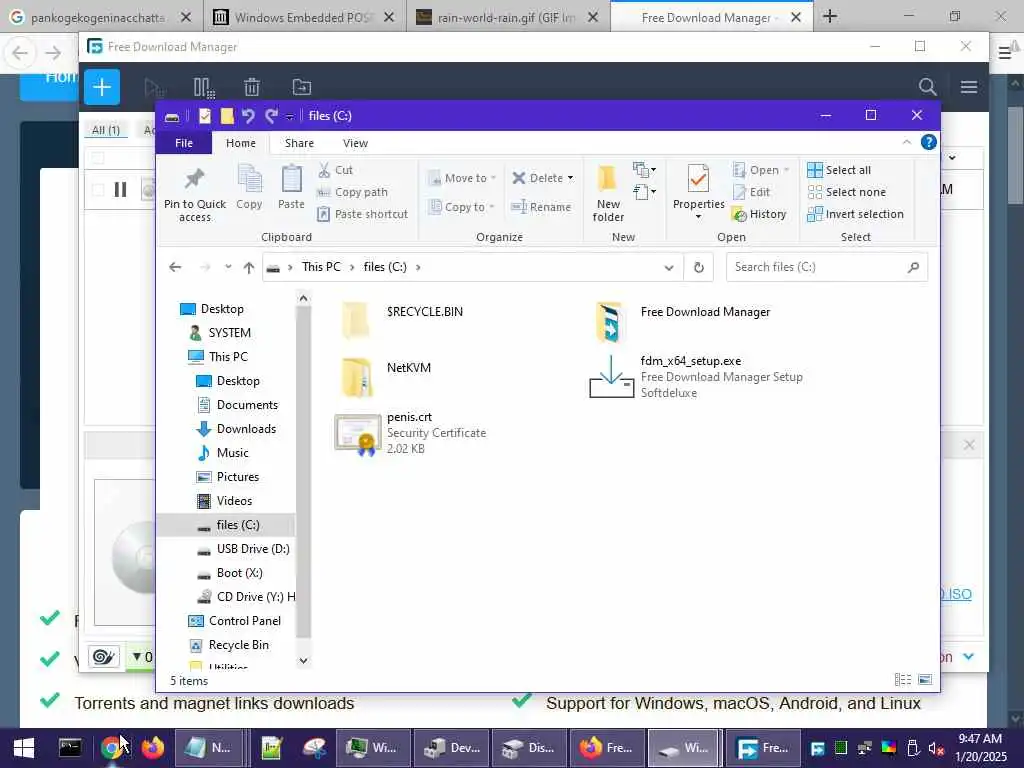
Task: Switch to the View ribbon tab
Action: (355, 143)
